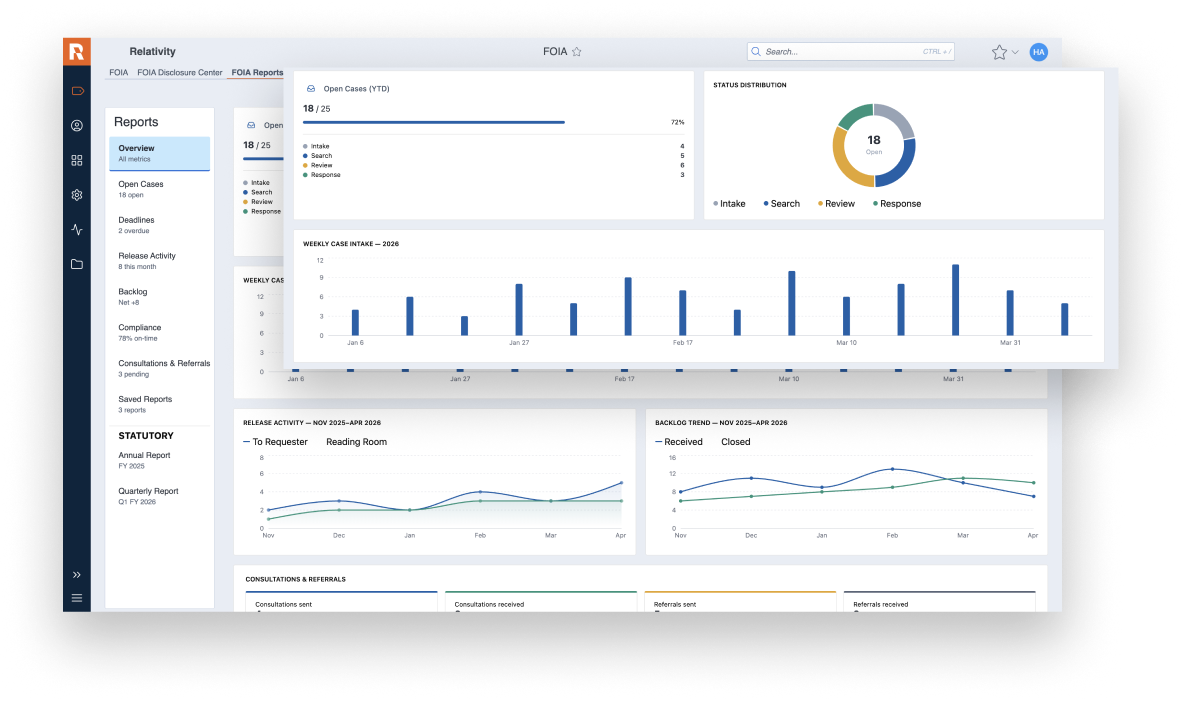Open the HA user avatar
This screenshot has width=1182, height=701.
point(1039,52)
